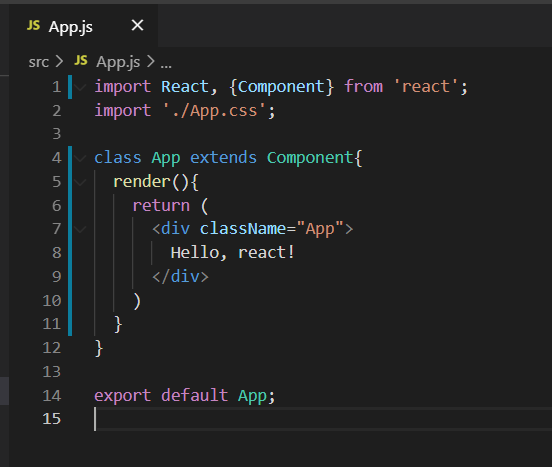Click line number 15 in the gutter
This screenshot has height=467, width=552.
click(x=52, y=419)
